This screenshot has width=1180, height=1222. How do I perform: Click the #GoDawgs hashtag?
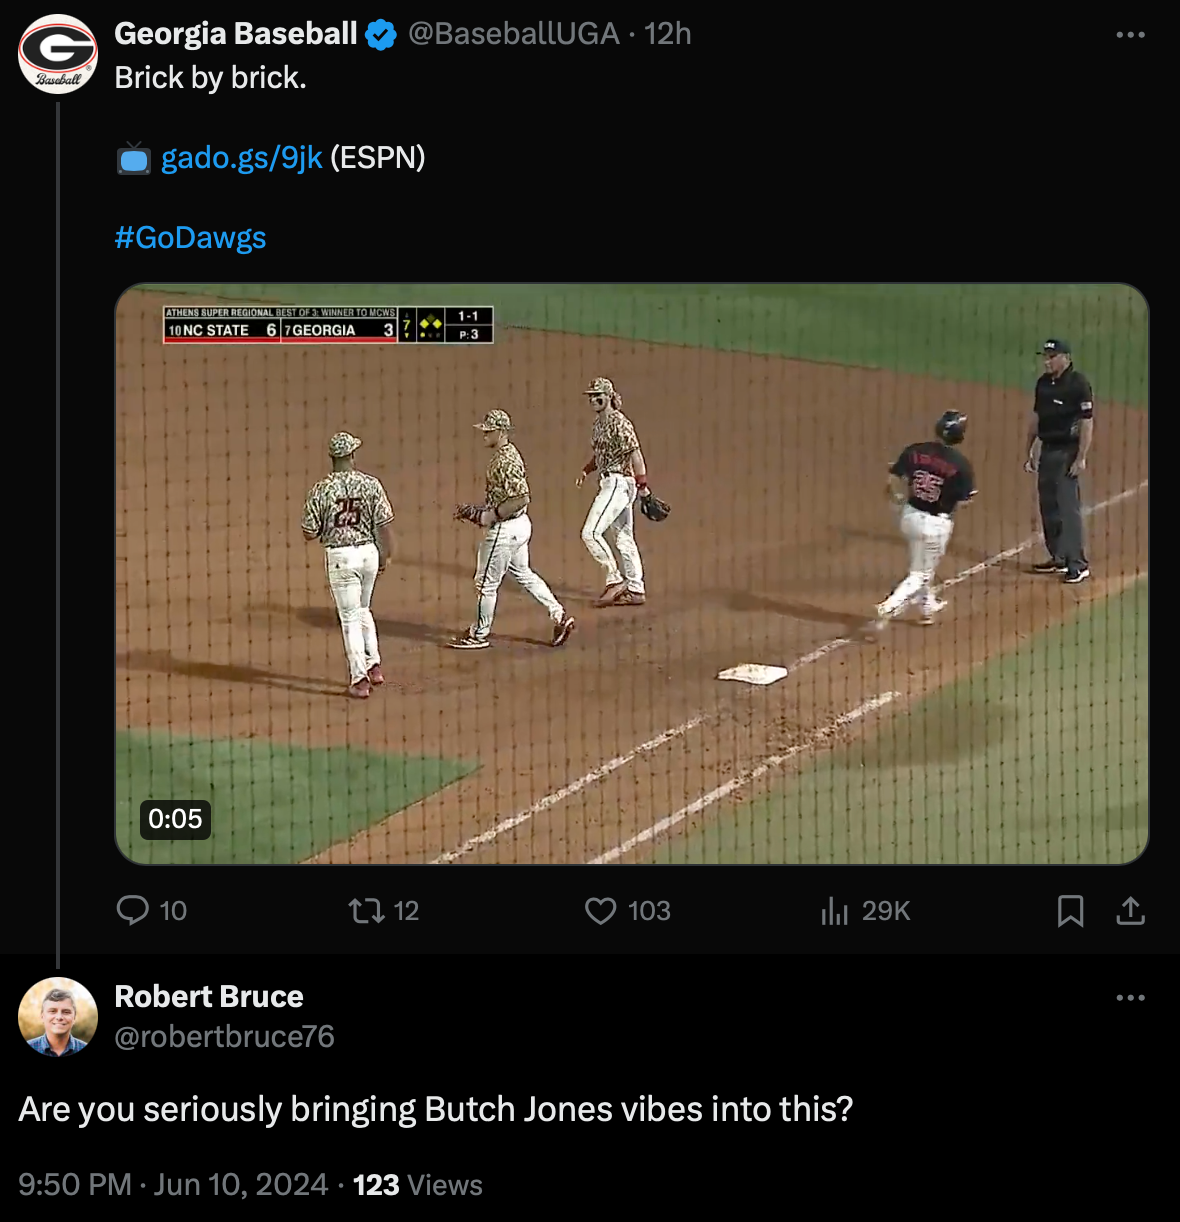[190, 238]
